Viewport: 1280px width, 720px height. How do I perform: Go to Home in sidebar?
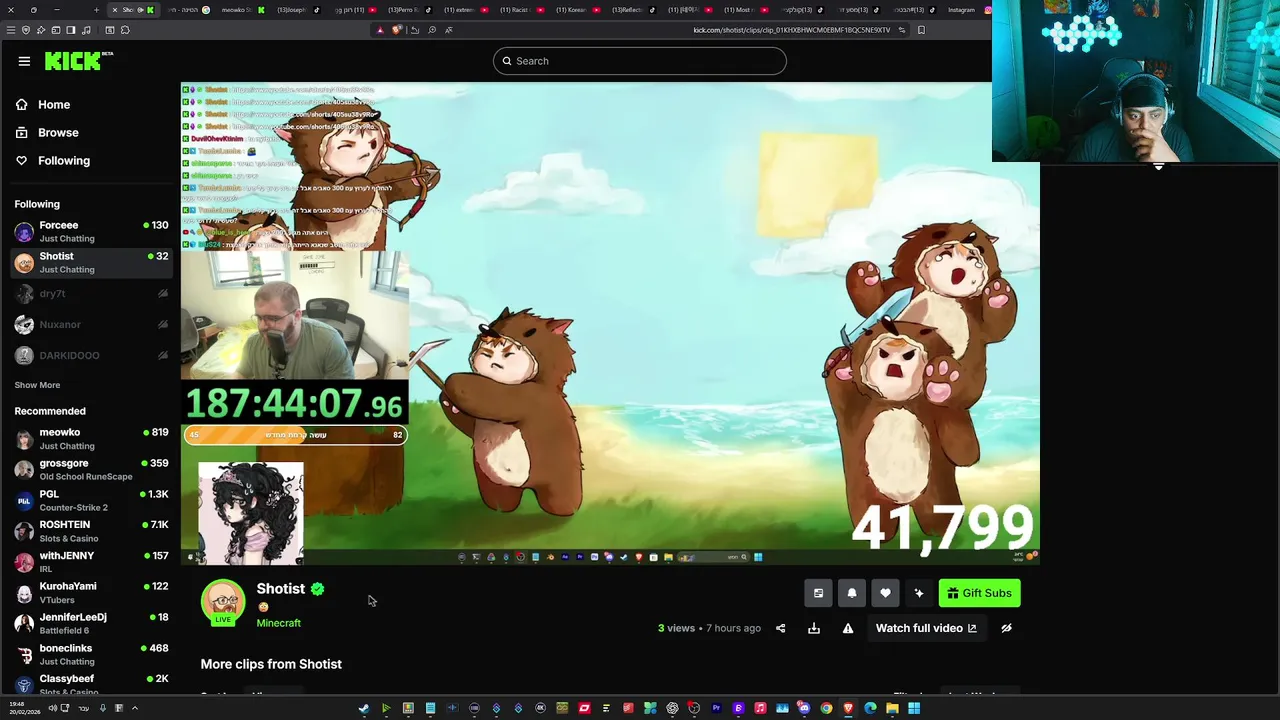pyautogui.click(x=54, y=104)
